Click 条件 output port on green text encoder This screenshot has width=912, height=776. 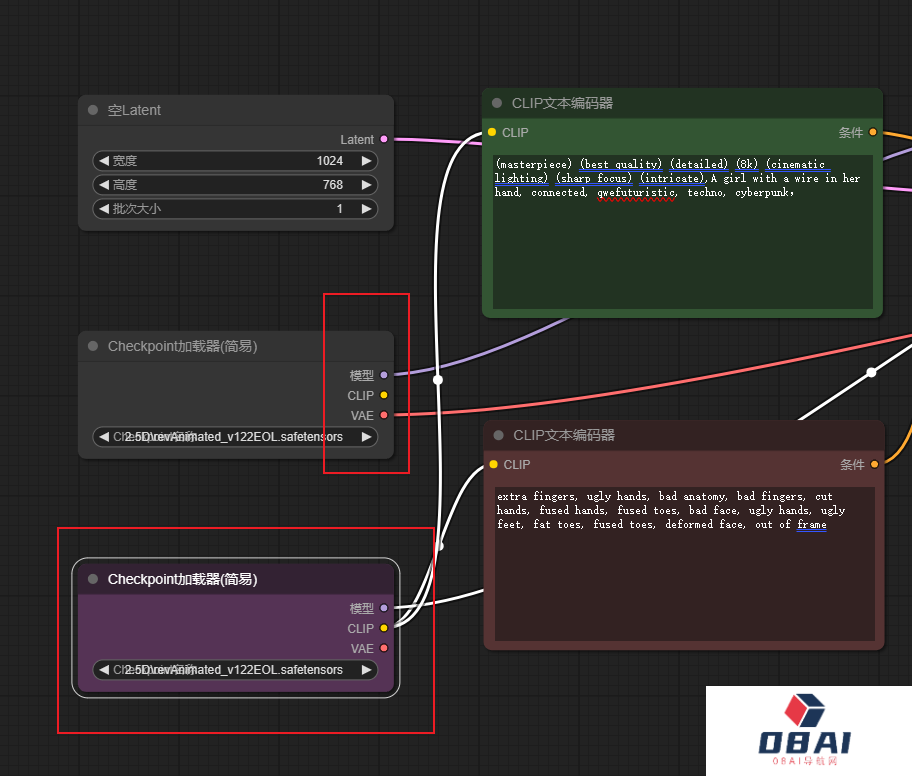coord(873,133)
